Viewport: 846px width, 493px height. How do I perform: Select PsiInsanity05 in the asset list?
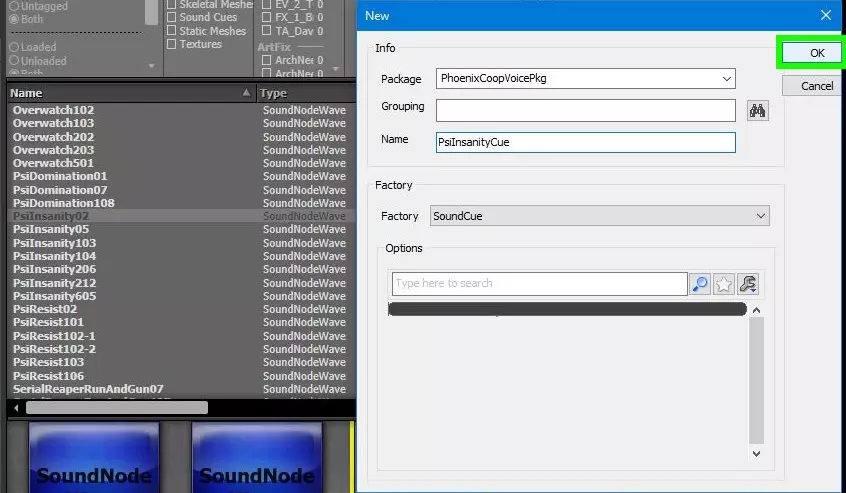[x=51, y=229]
